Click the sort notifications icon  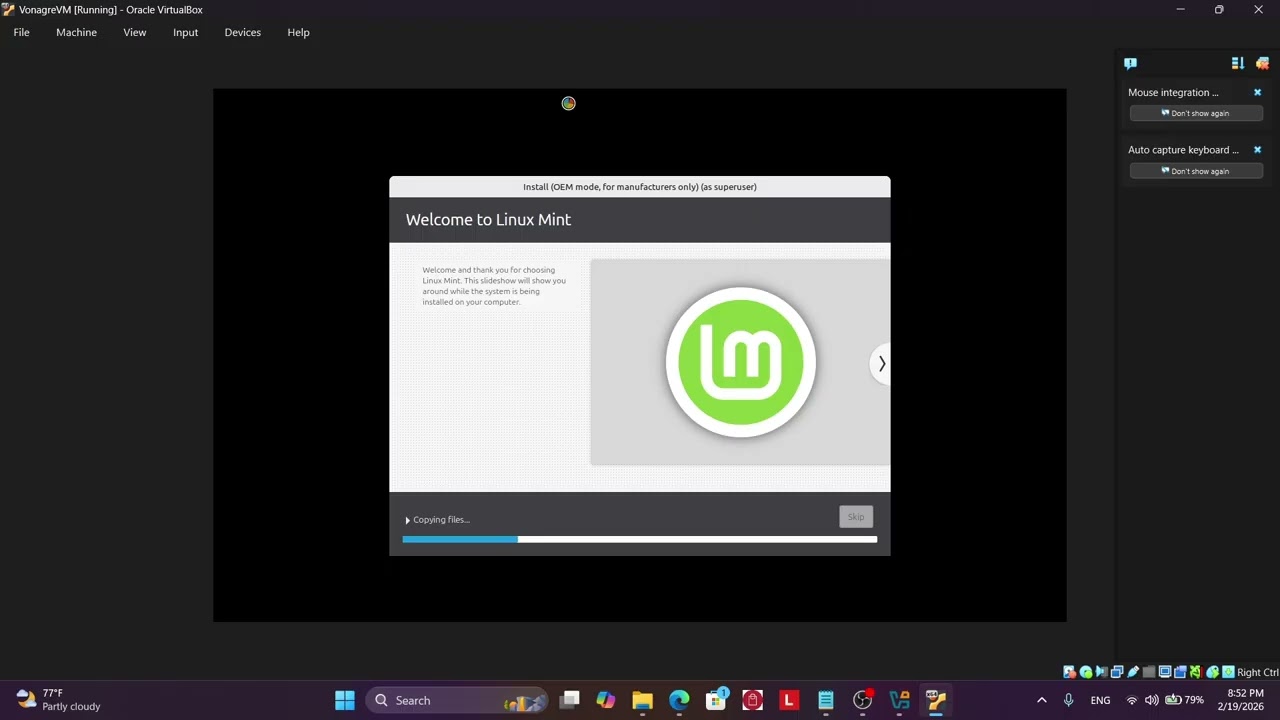[1237, 63]
